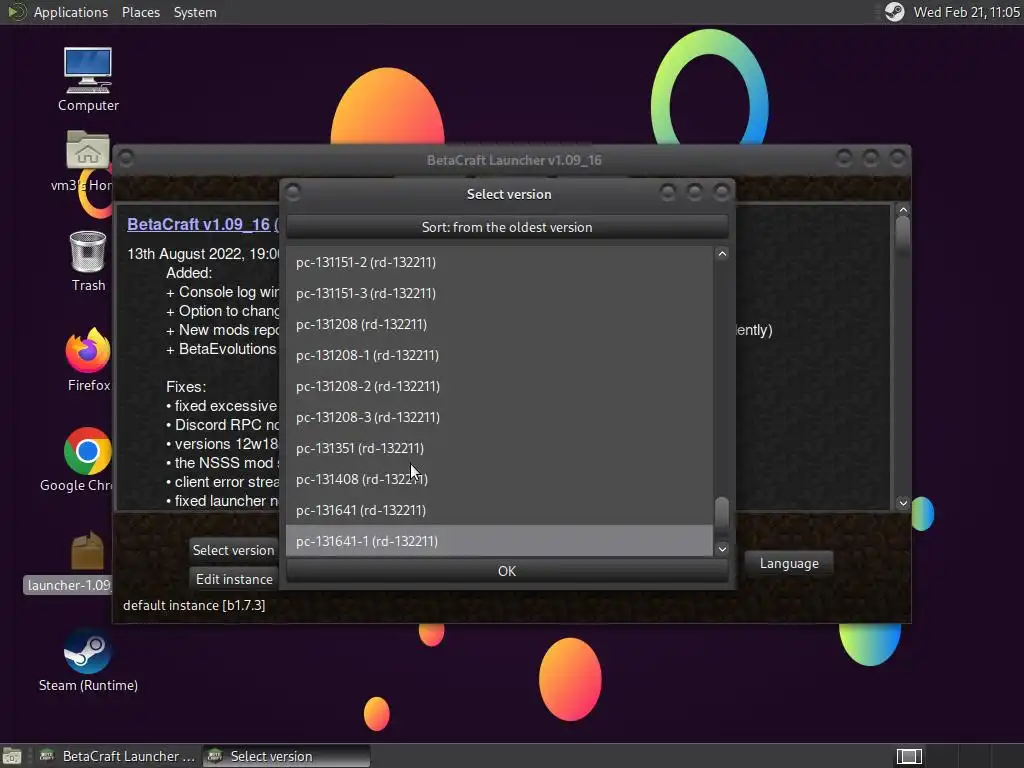
Task: Switch to BetaCraft Launcher taskbar entry
Action: pyautogui.click(x=118, y=756)
